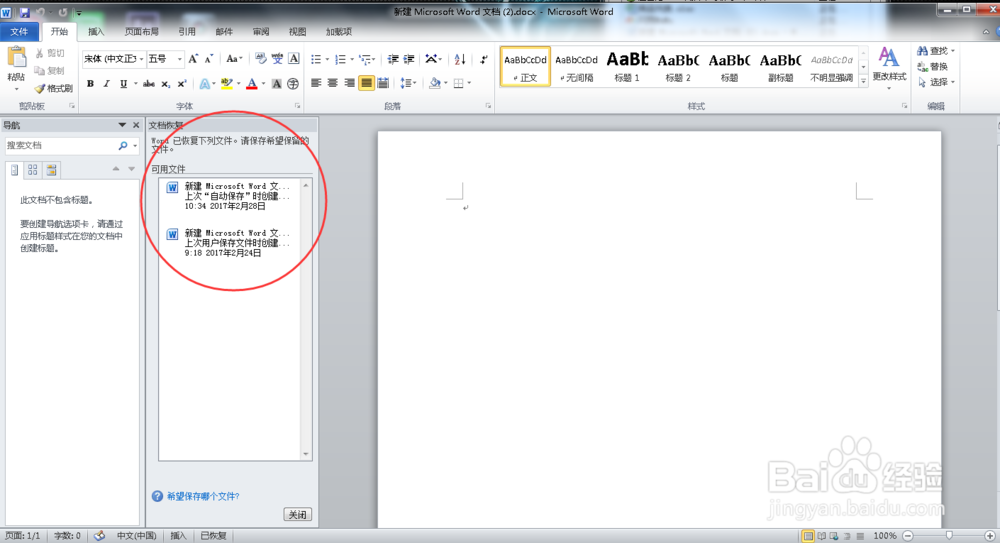
Task: Center align text
Action: [332, 83]
